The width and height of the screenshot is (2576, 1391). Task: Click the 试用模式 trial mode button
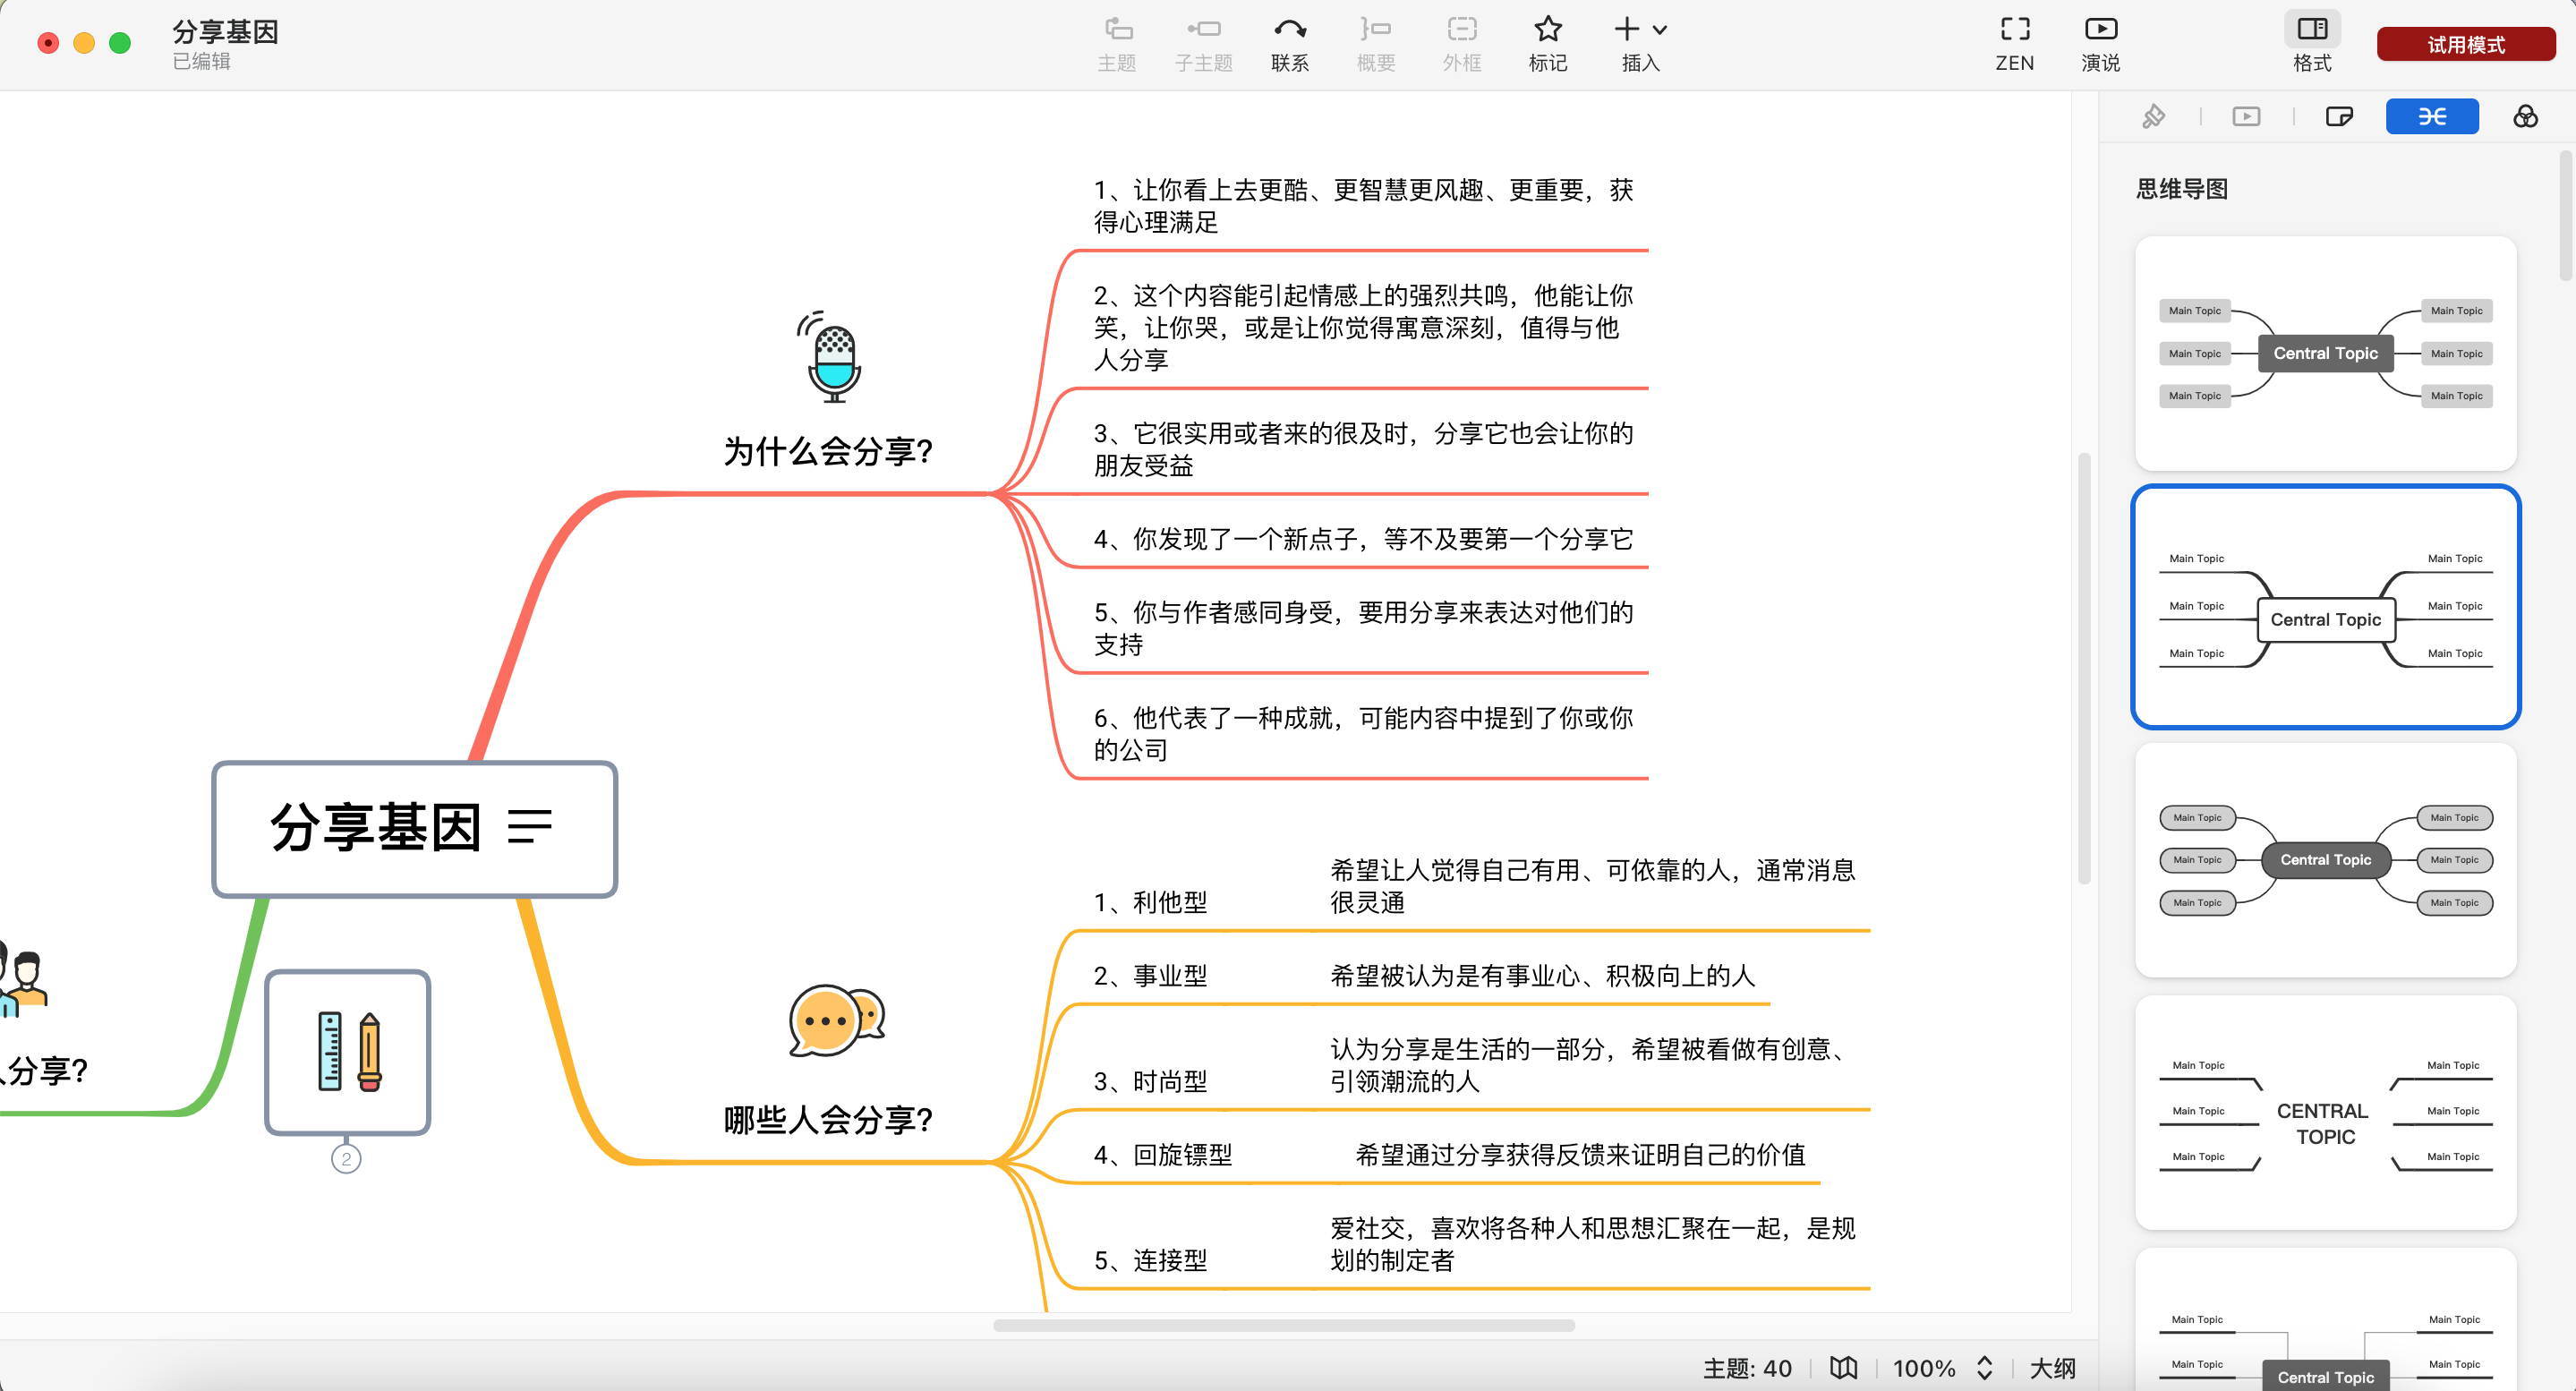click(2465, 45)
